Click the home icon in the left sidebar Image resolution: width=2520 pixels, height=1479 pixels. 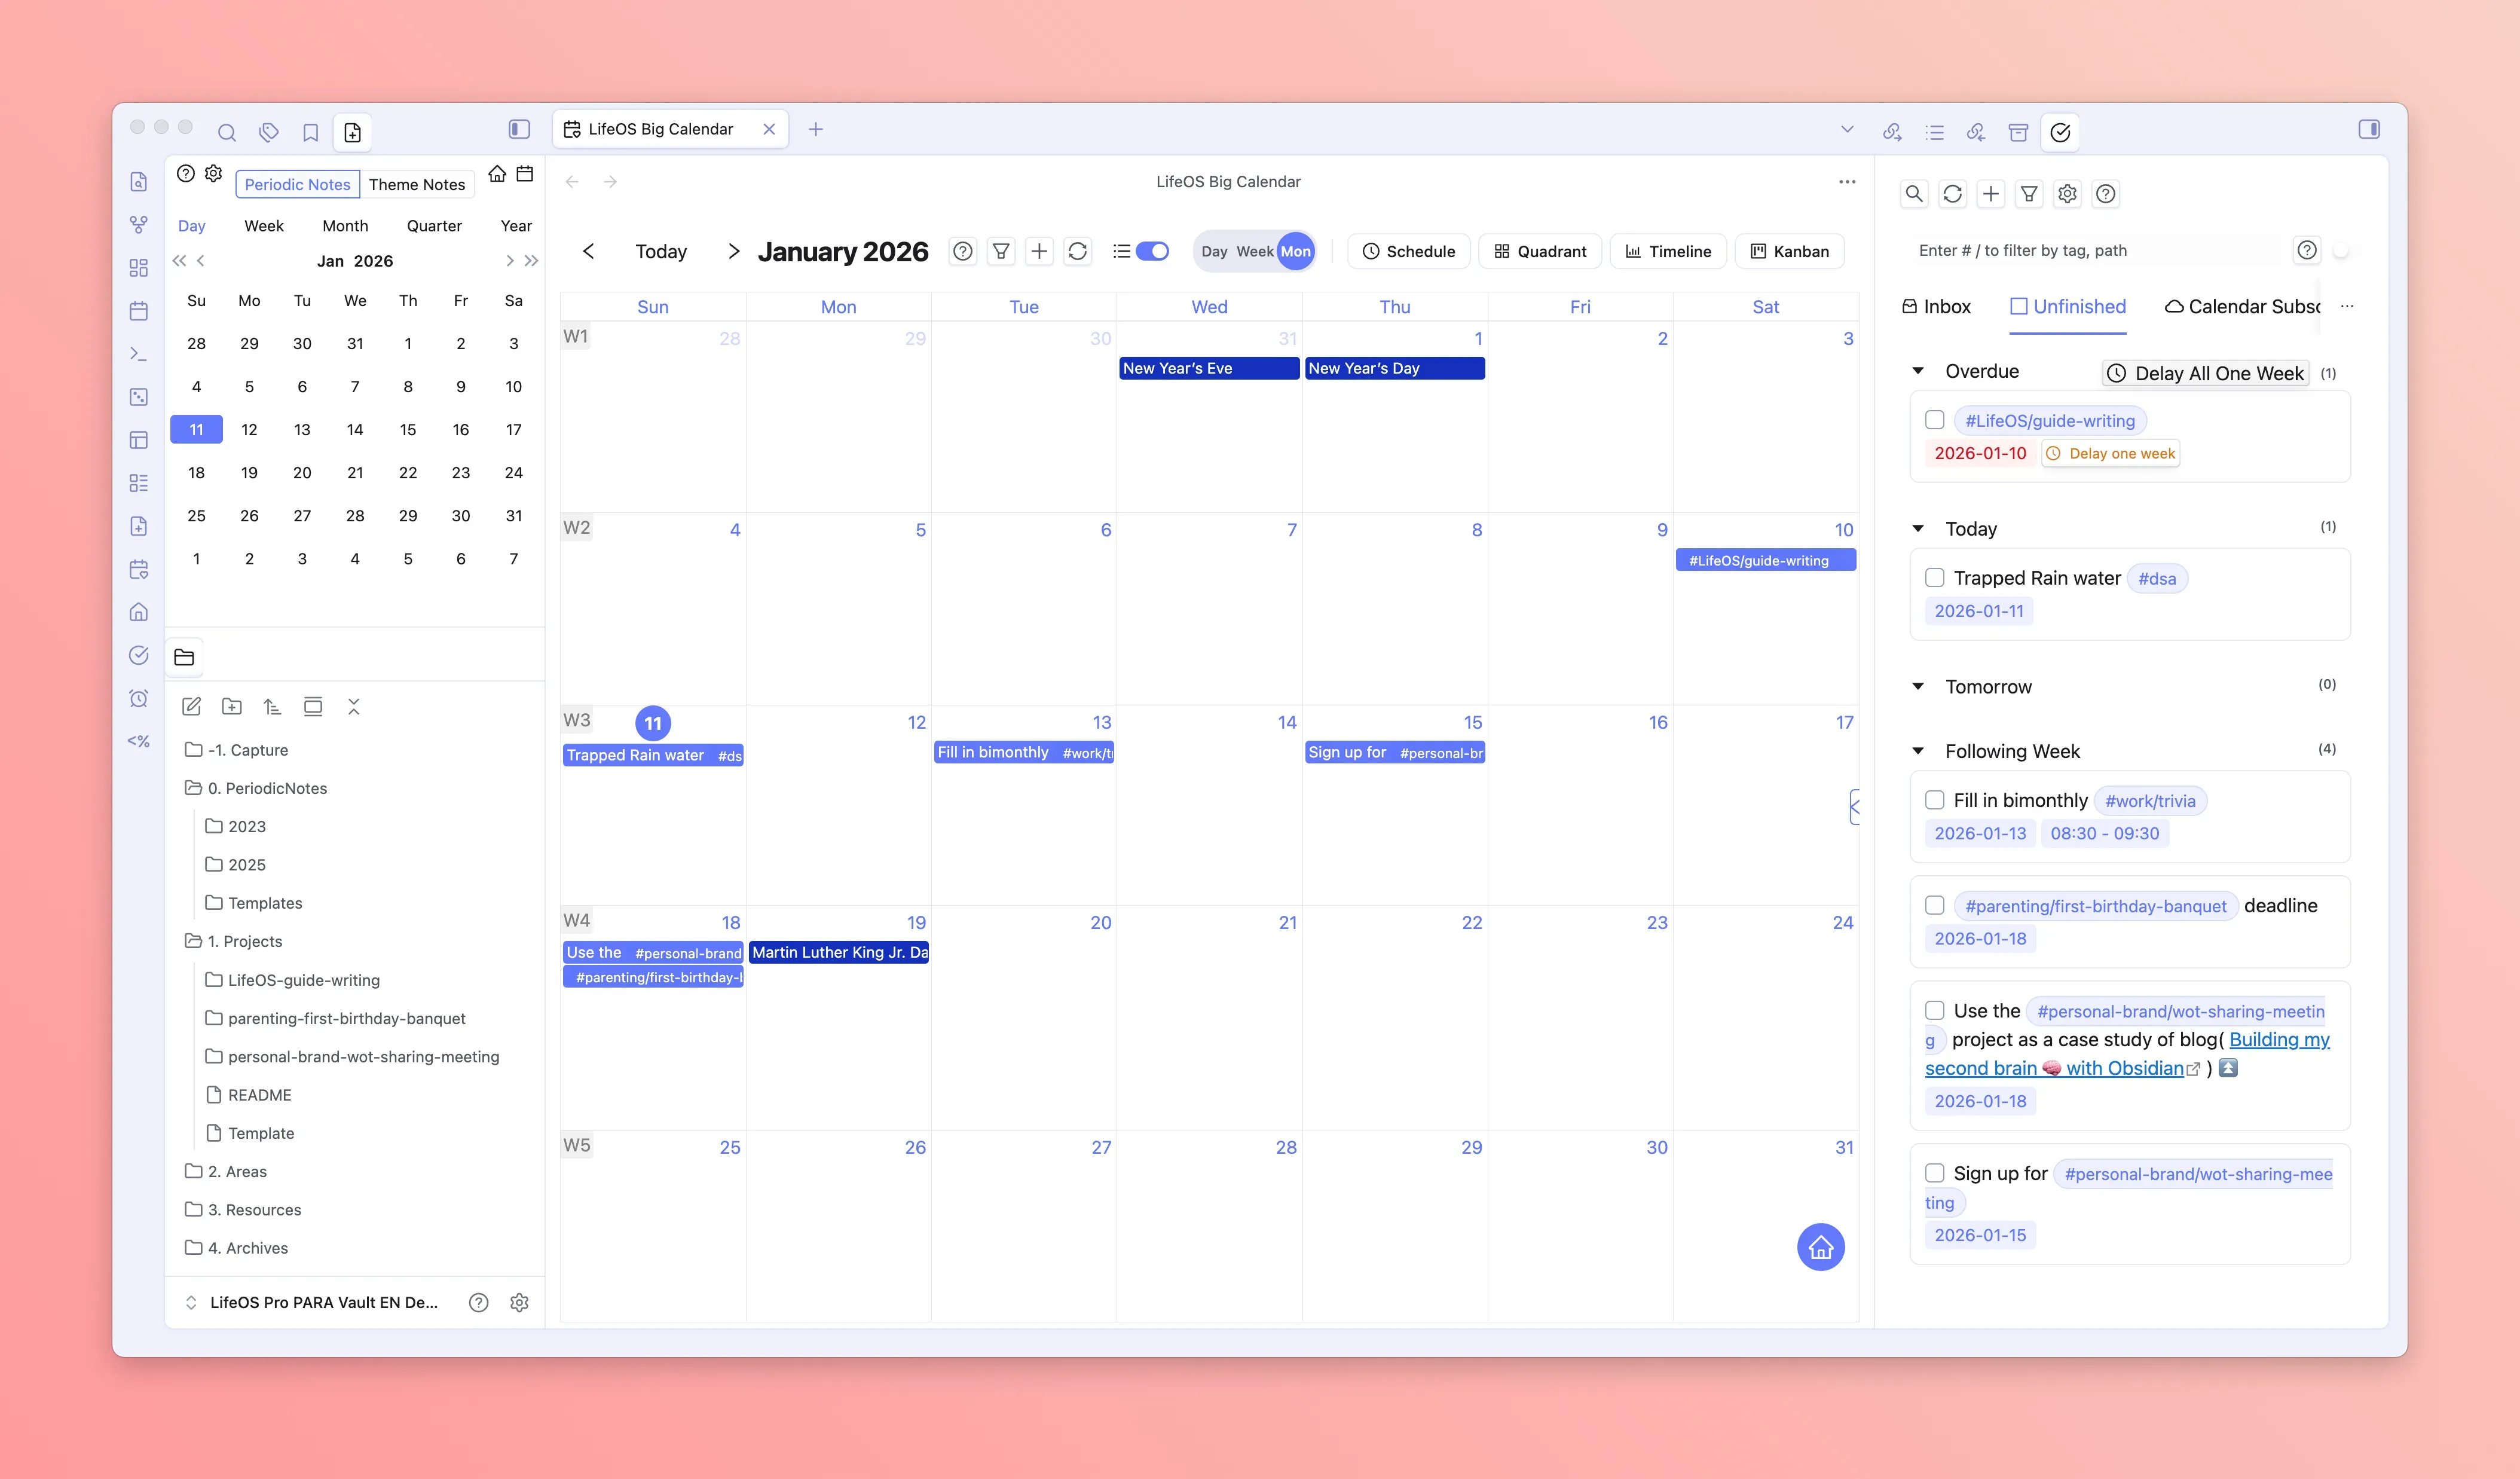(139, 611)
